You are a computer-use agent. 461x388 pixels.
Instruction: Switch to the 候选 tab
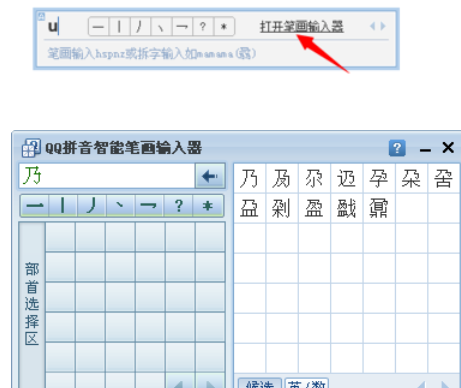pos(260,383)
